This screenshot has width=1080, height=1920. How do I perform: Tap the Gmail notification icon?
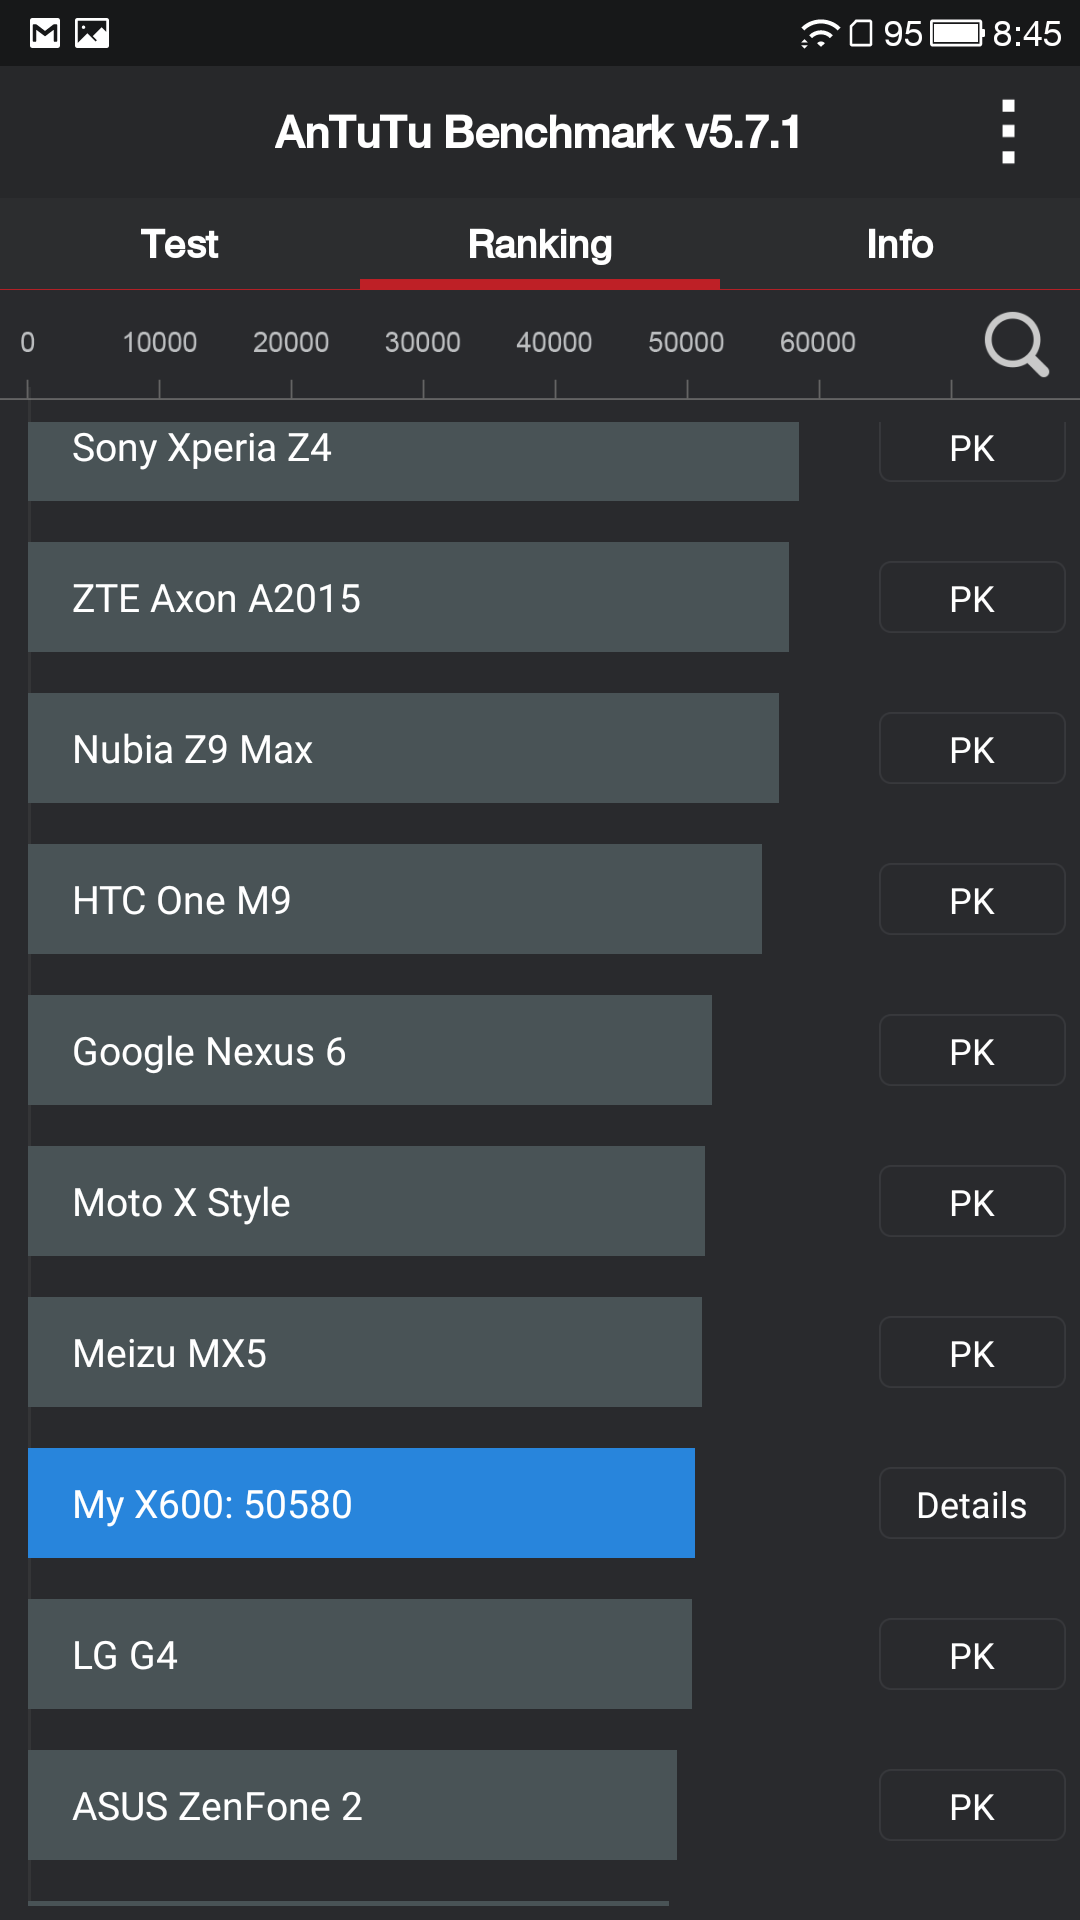45,34
